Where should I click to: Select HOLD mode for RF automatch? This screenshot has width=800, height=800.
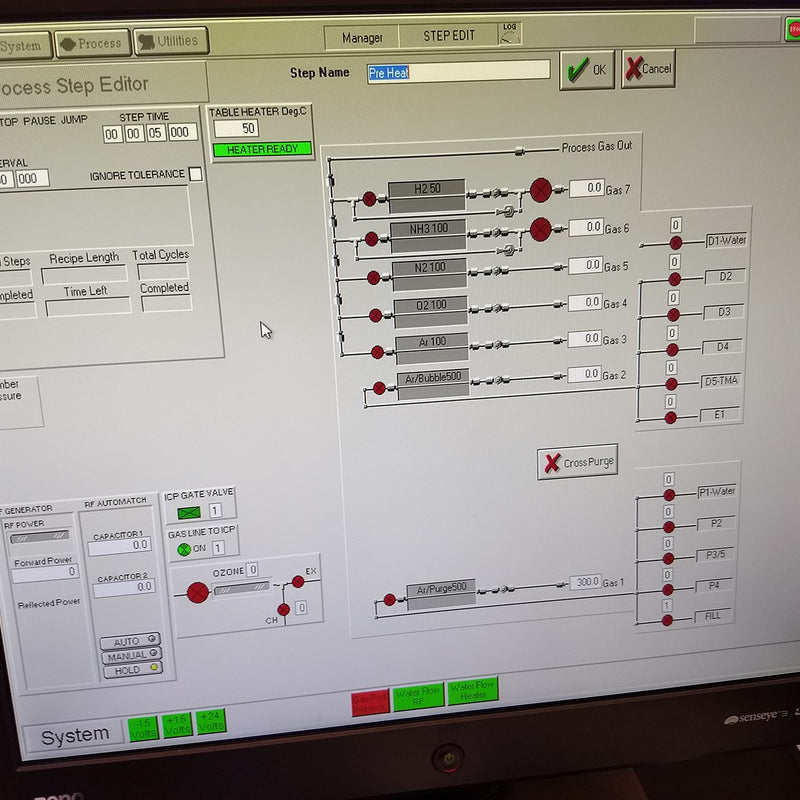(130, 671)
